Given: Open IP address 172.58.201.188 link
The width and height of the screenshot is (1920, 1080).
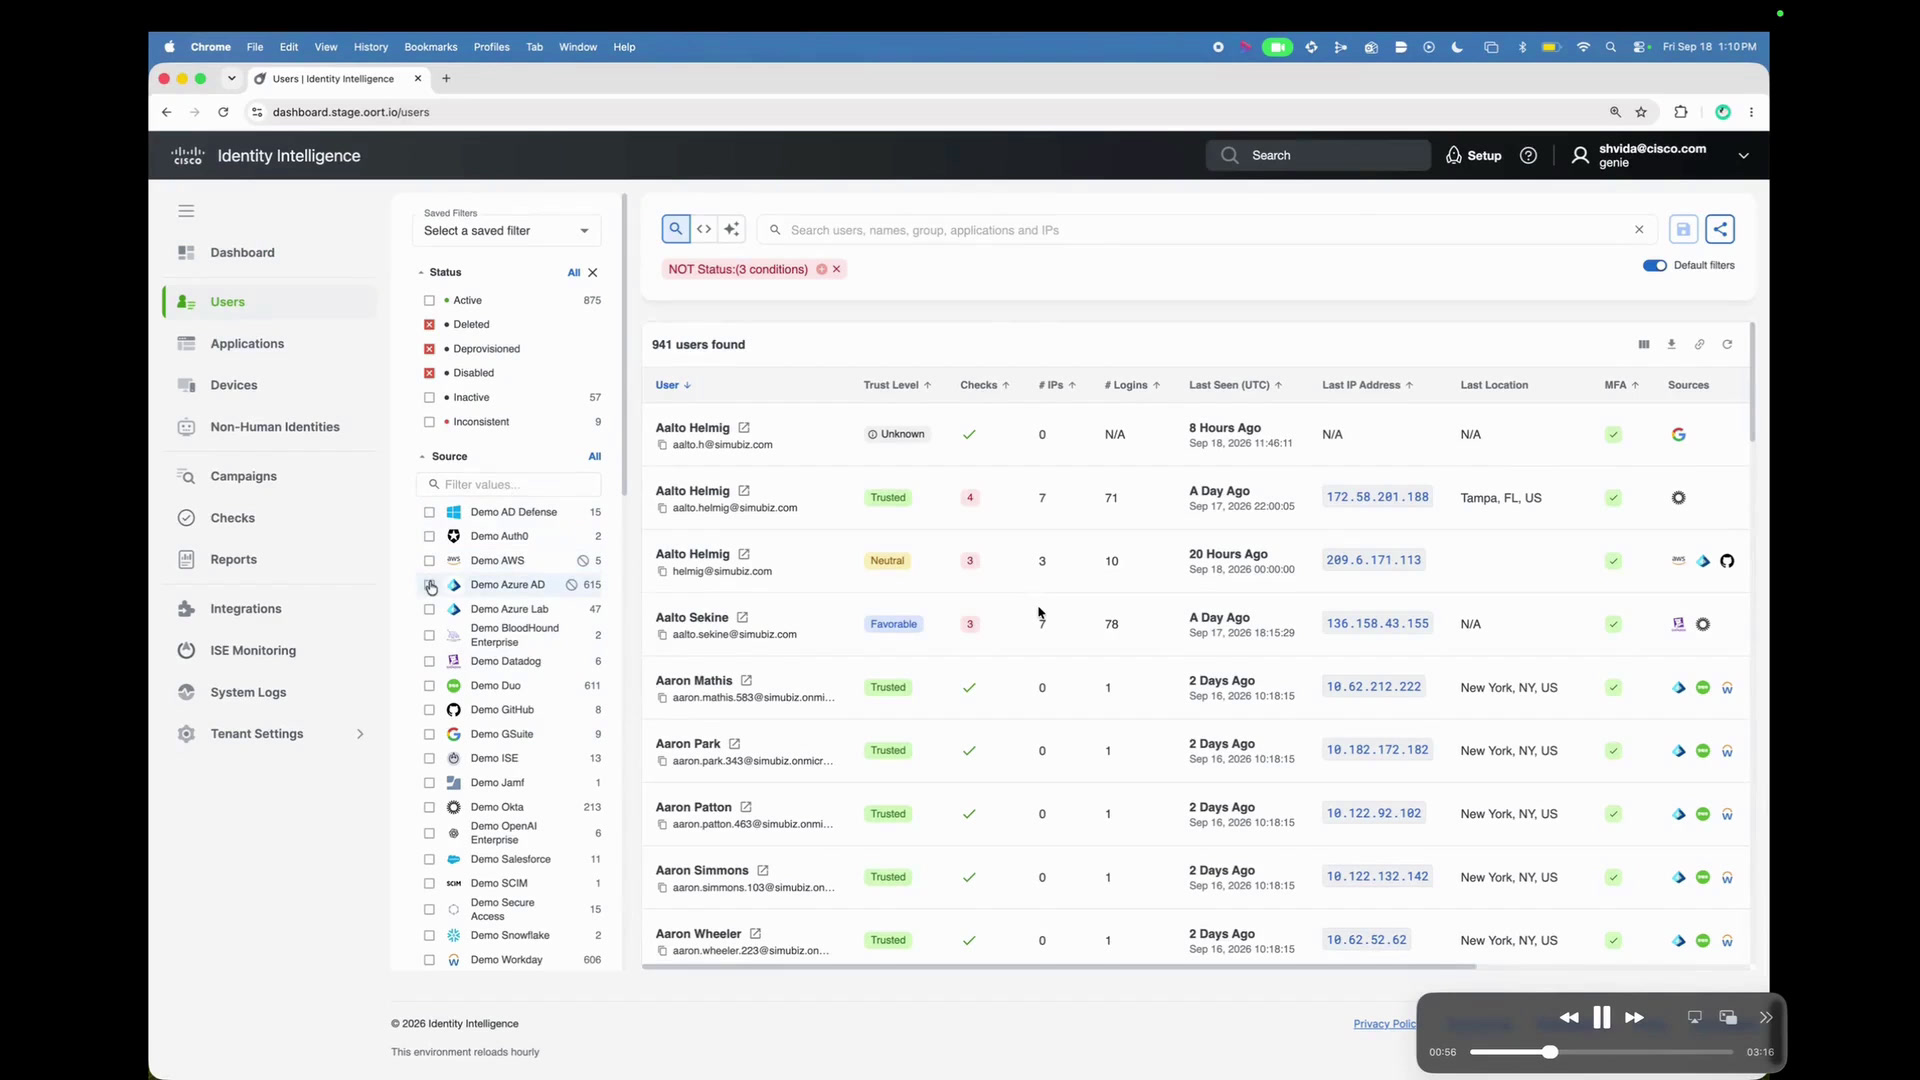Looking at the screenshot, I should (1377, 497).
